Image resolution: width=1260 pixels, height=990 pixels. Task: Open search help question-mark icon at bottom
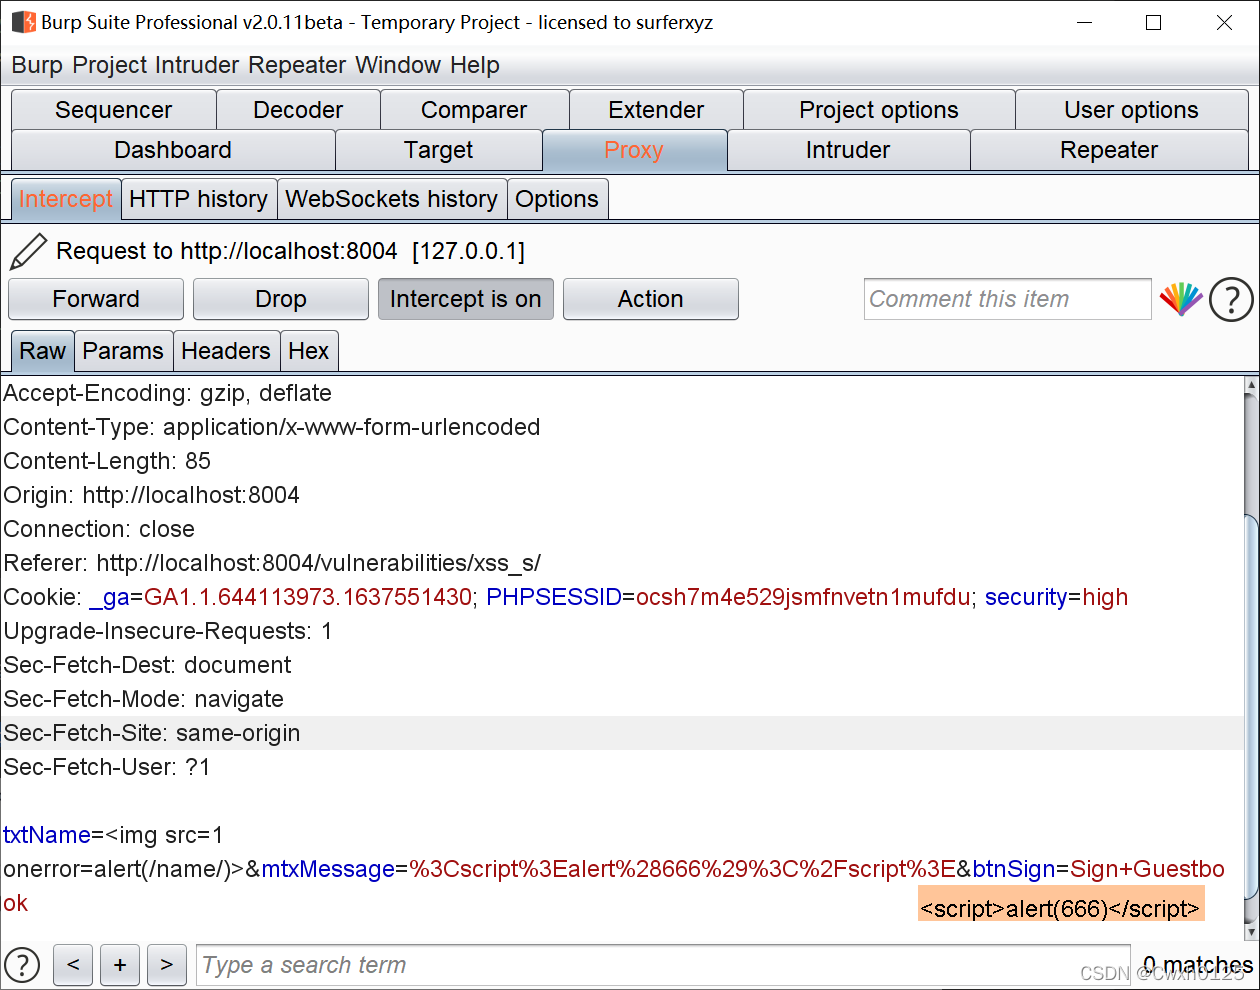pos(22,965)
